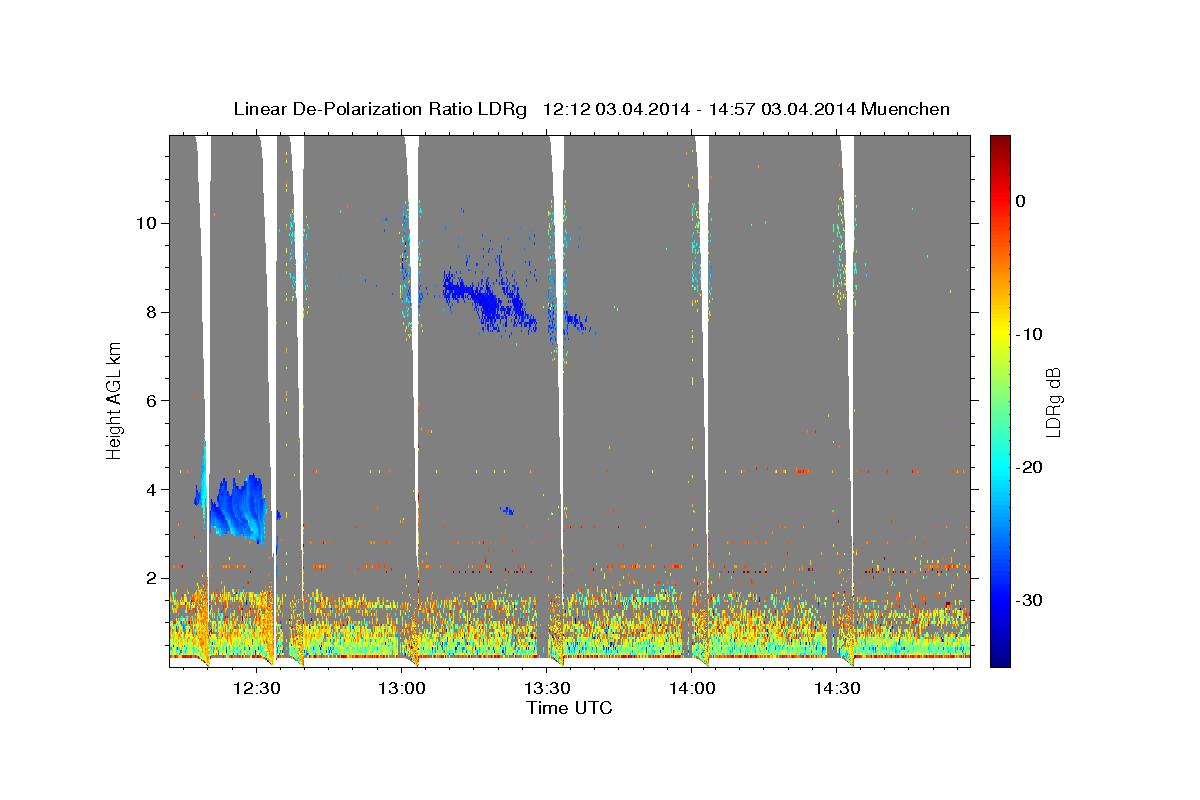
Task: Click the 'LDRg dB' colorbar label
Action: (1052, 401)
